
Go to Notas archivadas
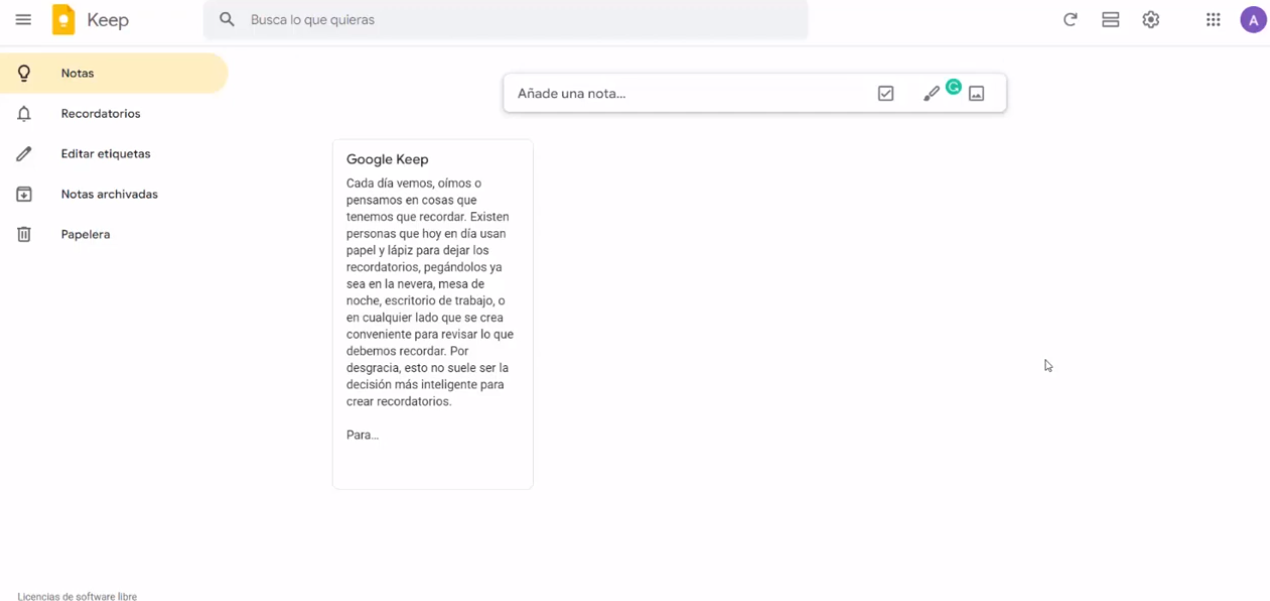(114, 194)
